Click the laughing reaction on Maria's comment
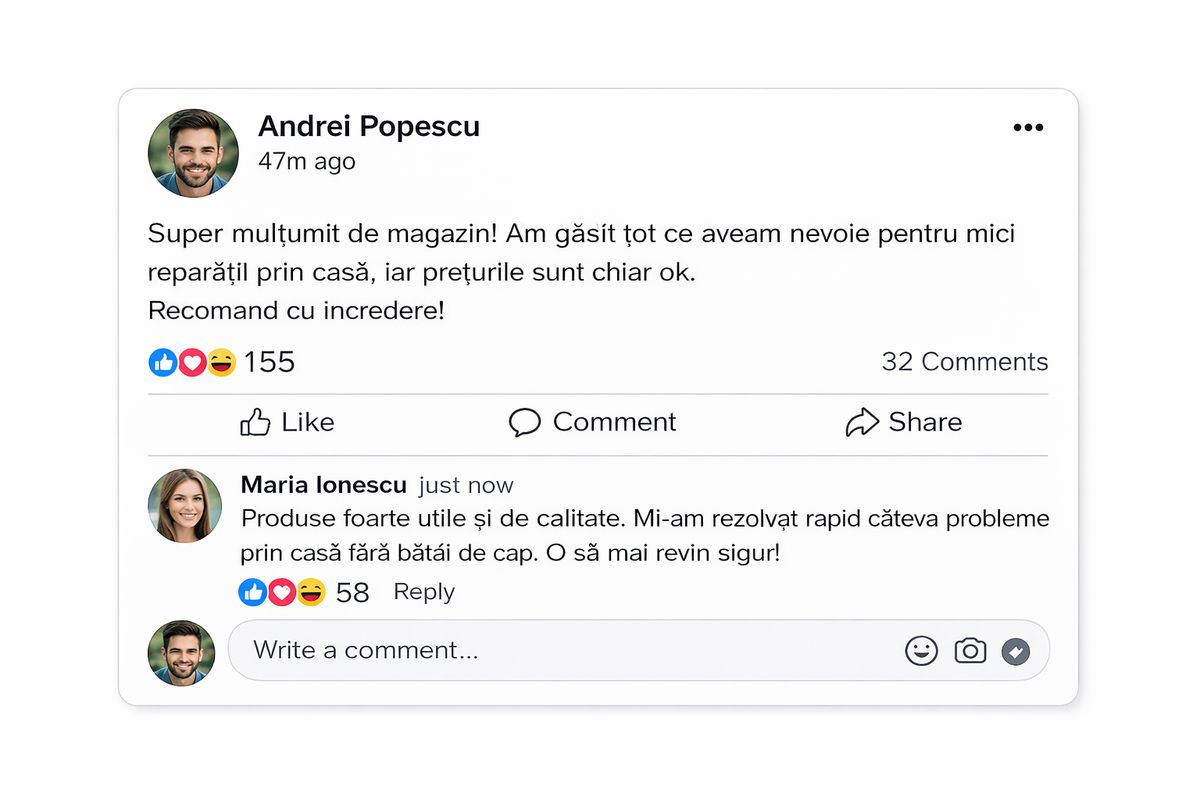This screenshot has height=800, width=1200. click(311, 592)
